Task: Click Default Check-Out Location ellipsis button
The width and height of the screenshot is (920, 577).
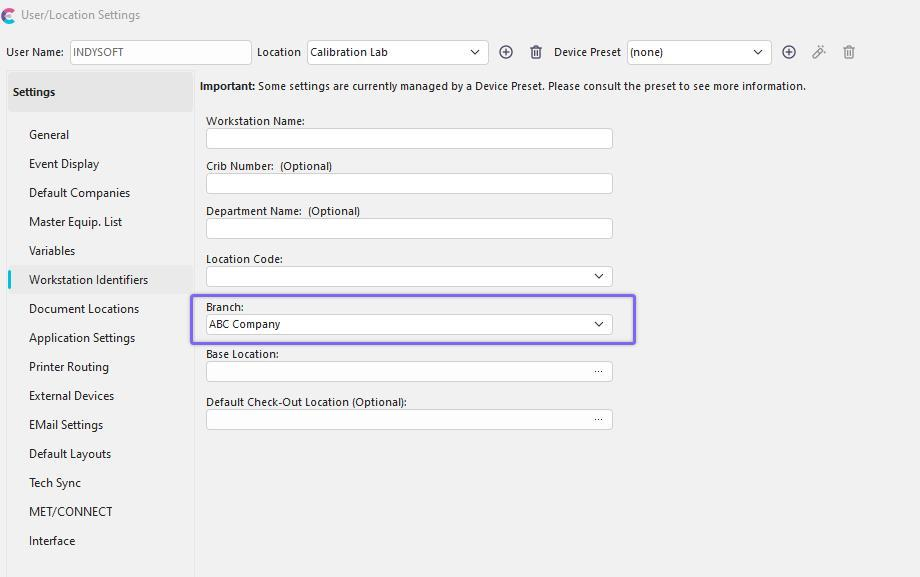Action: (598, 420)
